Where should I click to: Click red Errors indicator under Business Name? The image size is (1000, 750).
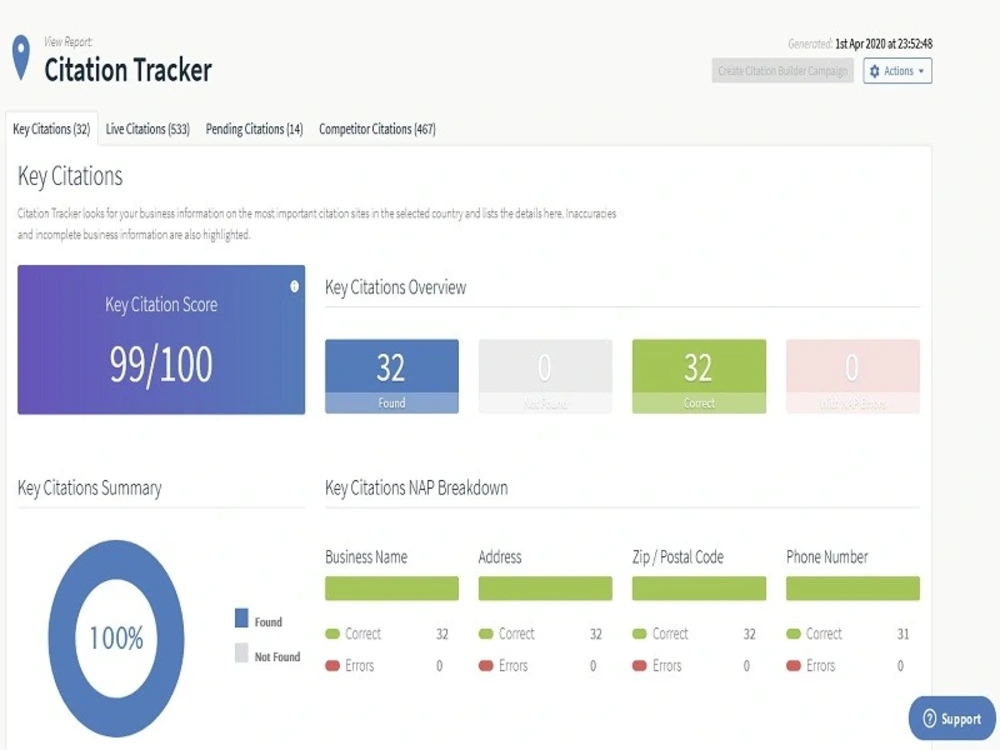332,666
